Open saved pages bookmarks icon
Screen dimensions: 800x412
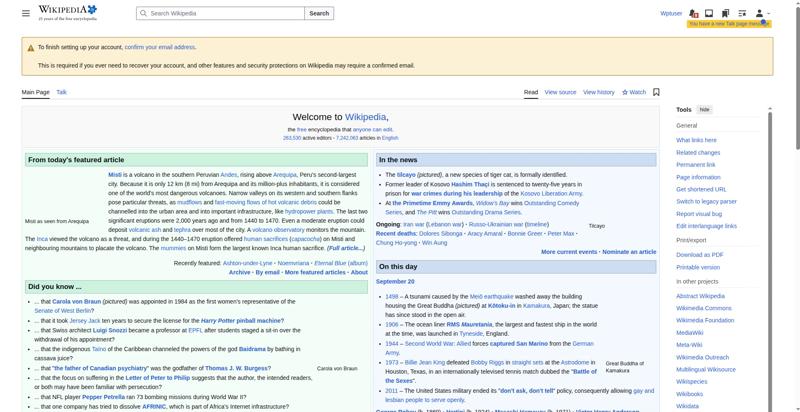click(x=725, y=13)
